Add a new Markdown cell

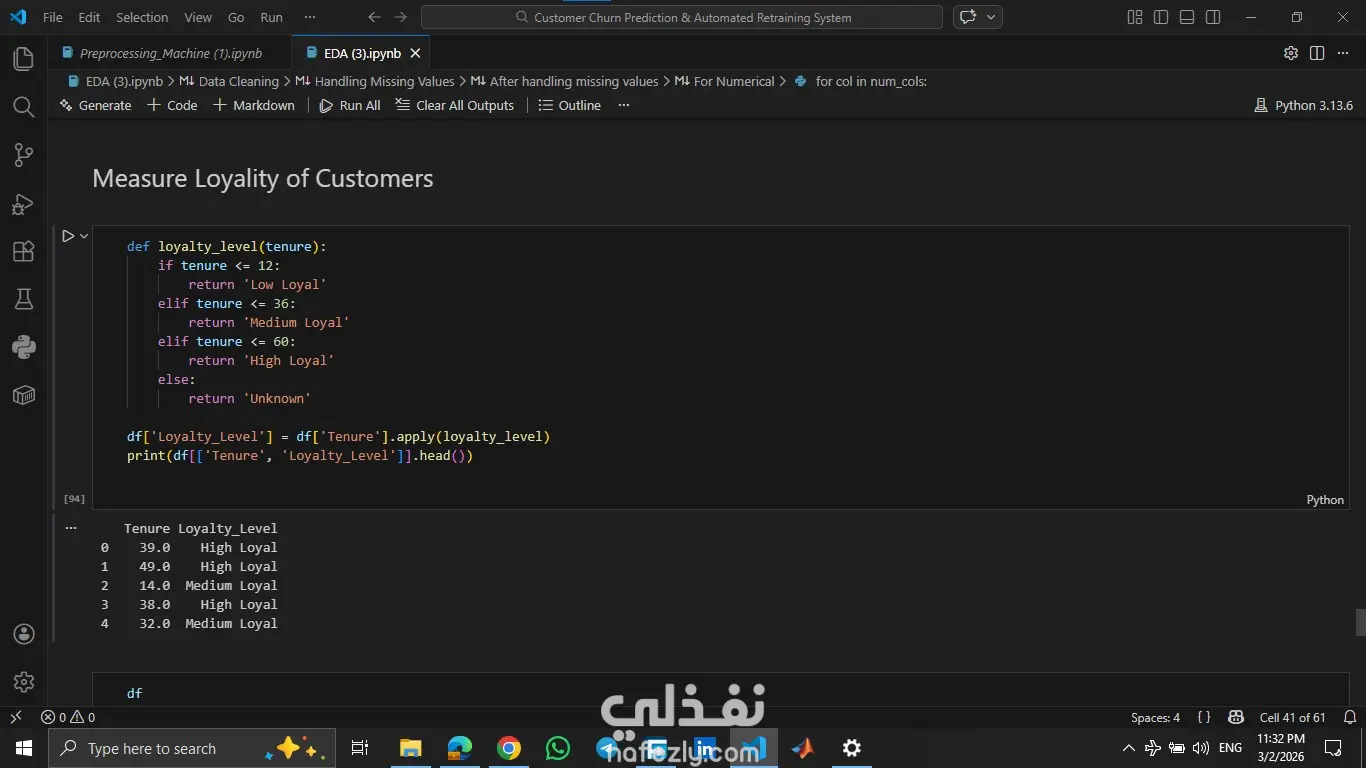point(254,105)
